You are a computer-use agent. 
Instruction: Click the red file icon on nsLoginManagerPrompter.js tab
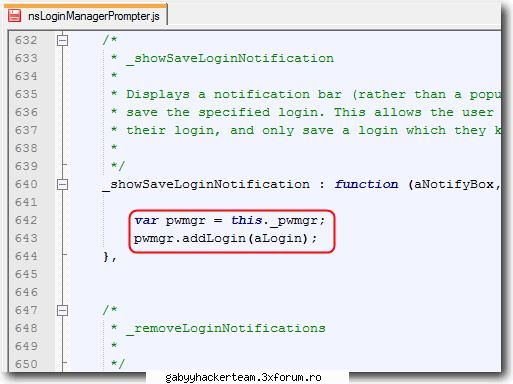(15, 15)
